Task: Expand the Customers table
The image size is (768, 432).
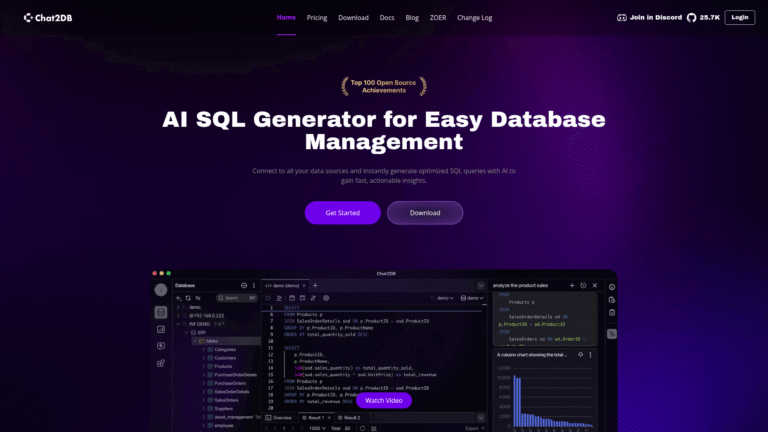Action: [x=204, y=358]
